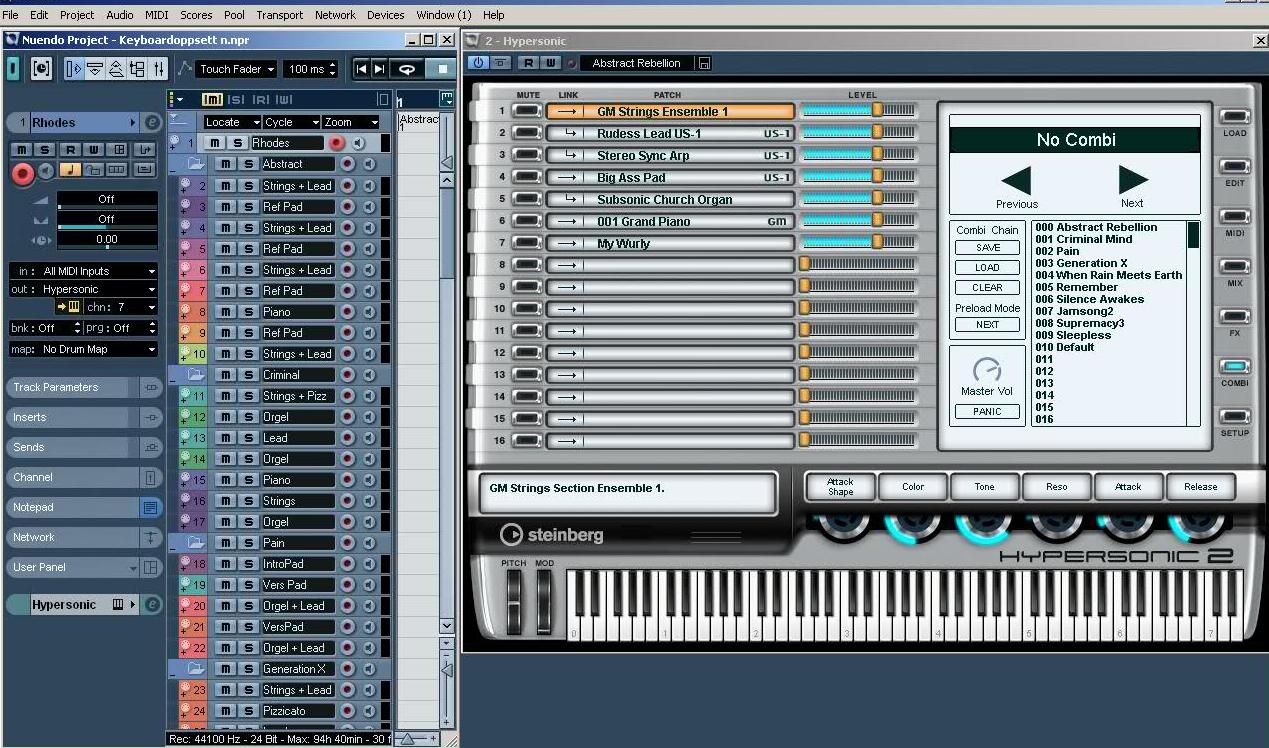Adjust level slider of My Wurly
1269x748 pixels.
[858, 243]
